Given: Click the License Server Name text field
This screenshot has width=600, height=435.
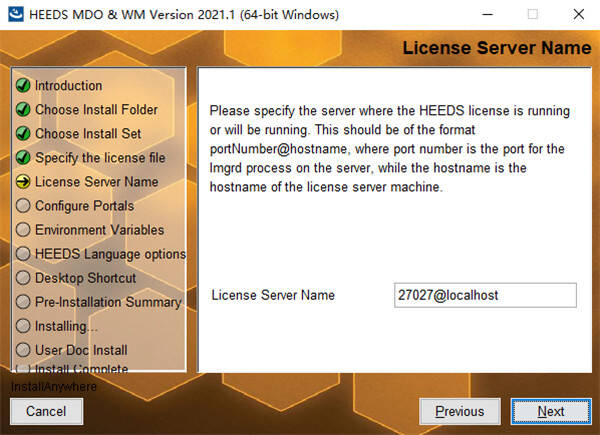Looking at the screenshot, I should [485, 295].
